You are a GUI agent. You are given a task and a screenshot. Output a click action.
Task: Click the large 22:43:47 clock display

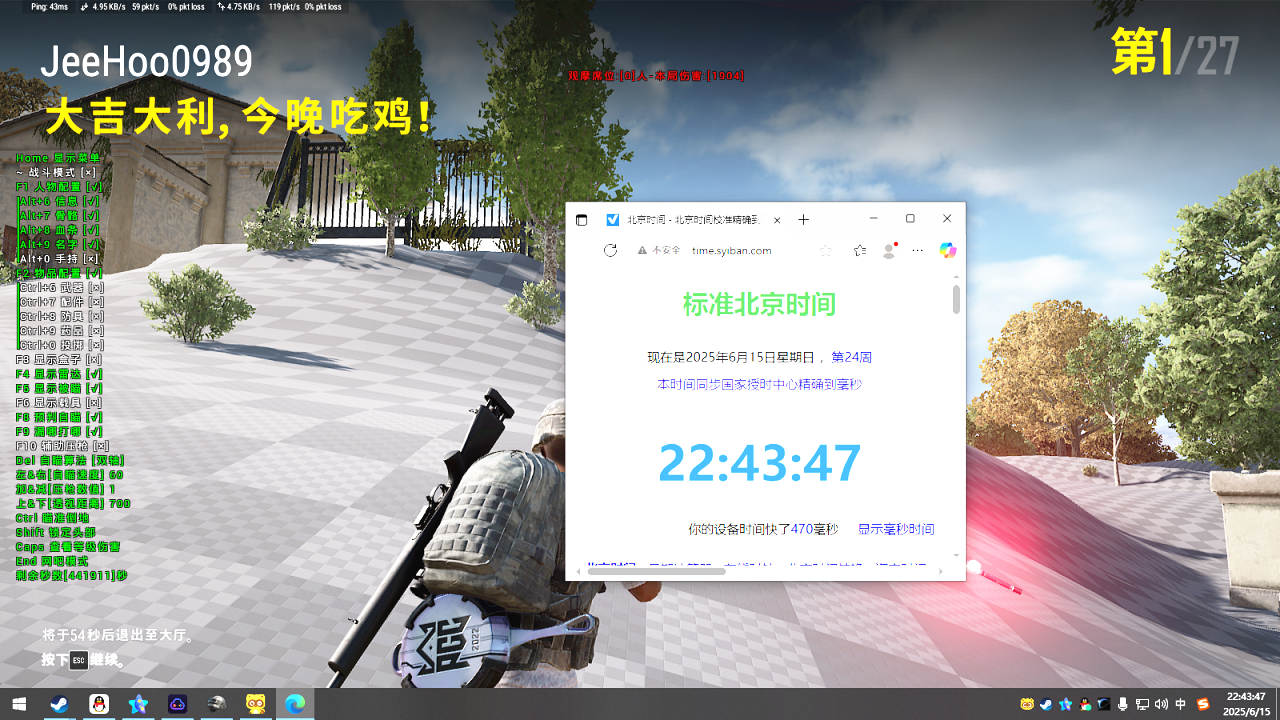tap(759, 462)
